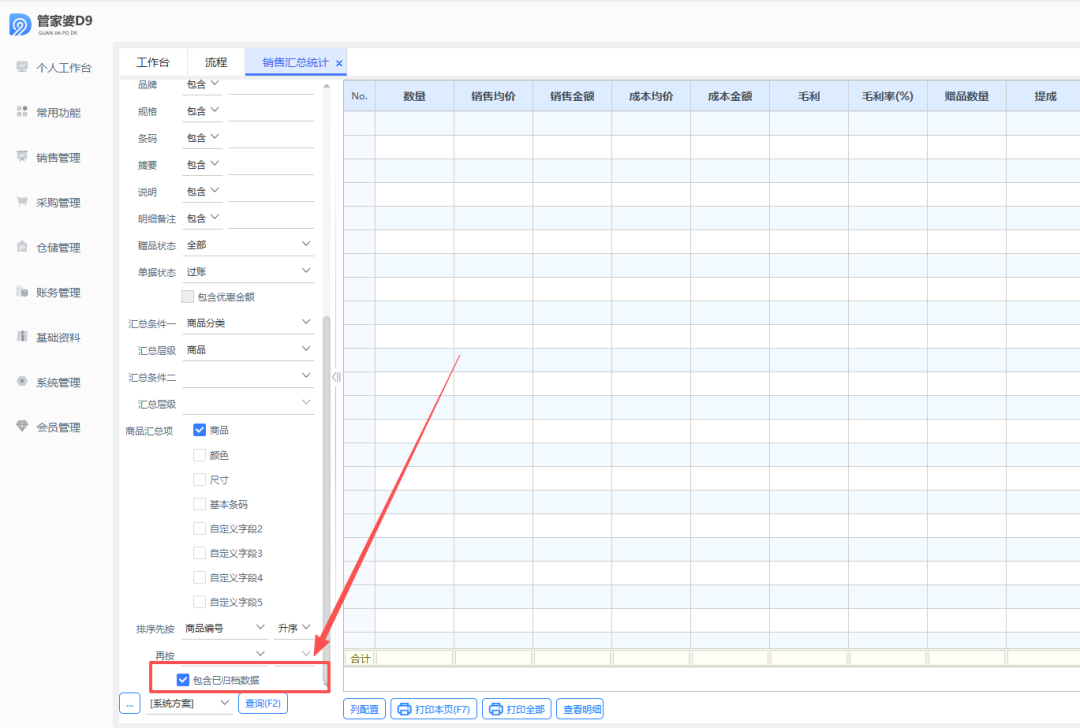Uncheck 商品 summary item checkbox

(200, 430)
